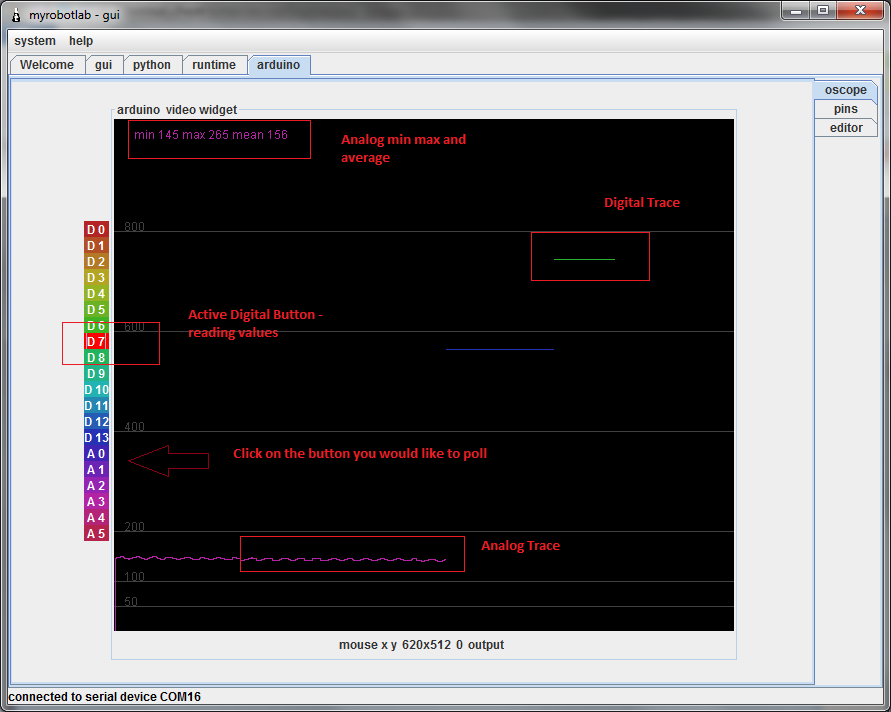Switch to the Welcome tab
Screen dimensions: 891x712
(47, 65)
